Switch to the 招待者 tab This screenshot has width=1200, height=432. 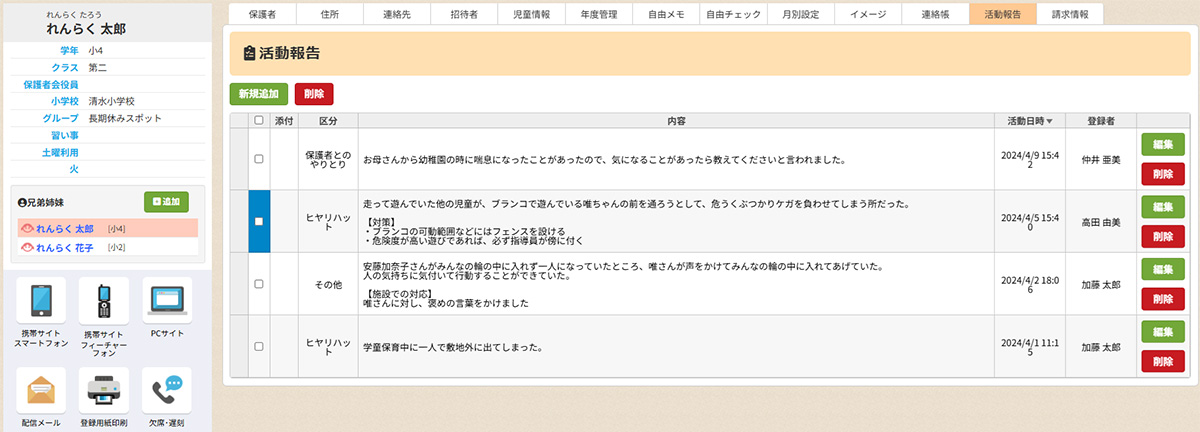tap(464, 14)
